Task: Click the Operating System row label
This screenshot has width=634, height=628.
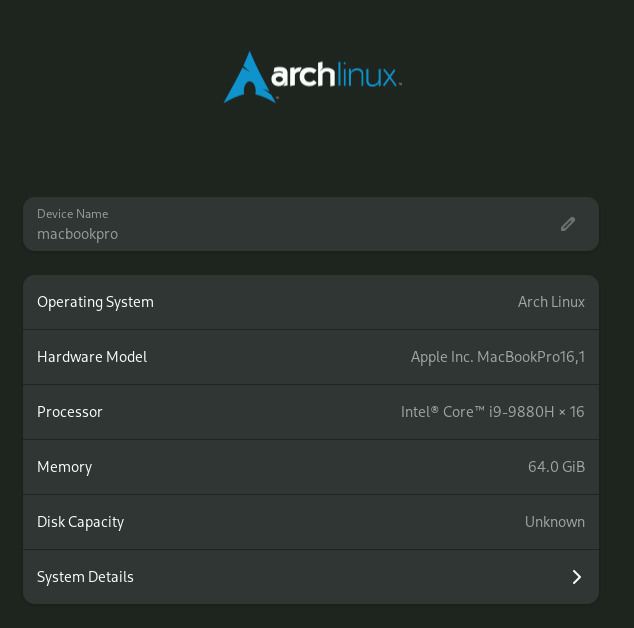Action: click(x=95, y=302)
